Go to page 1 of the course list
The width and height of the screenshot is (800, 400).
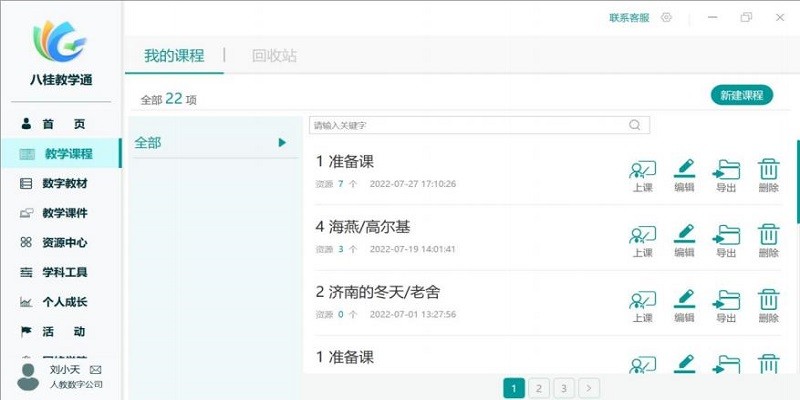click(514, 388)
